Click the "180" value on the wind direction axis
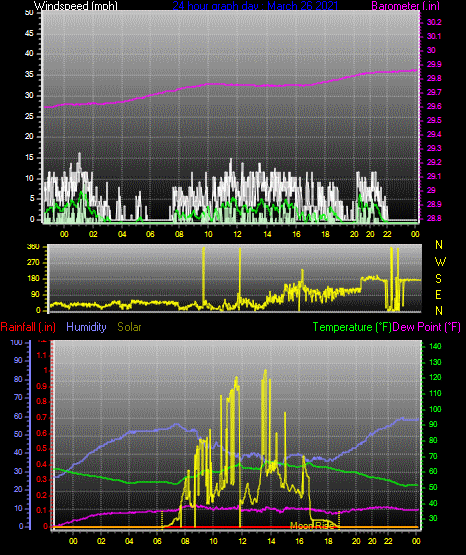The image size is (466, 555). pos(33,279)
